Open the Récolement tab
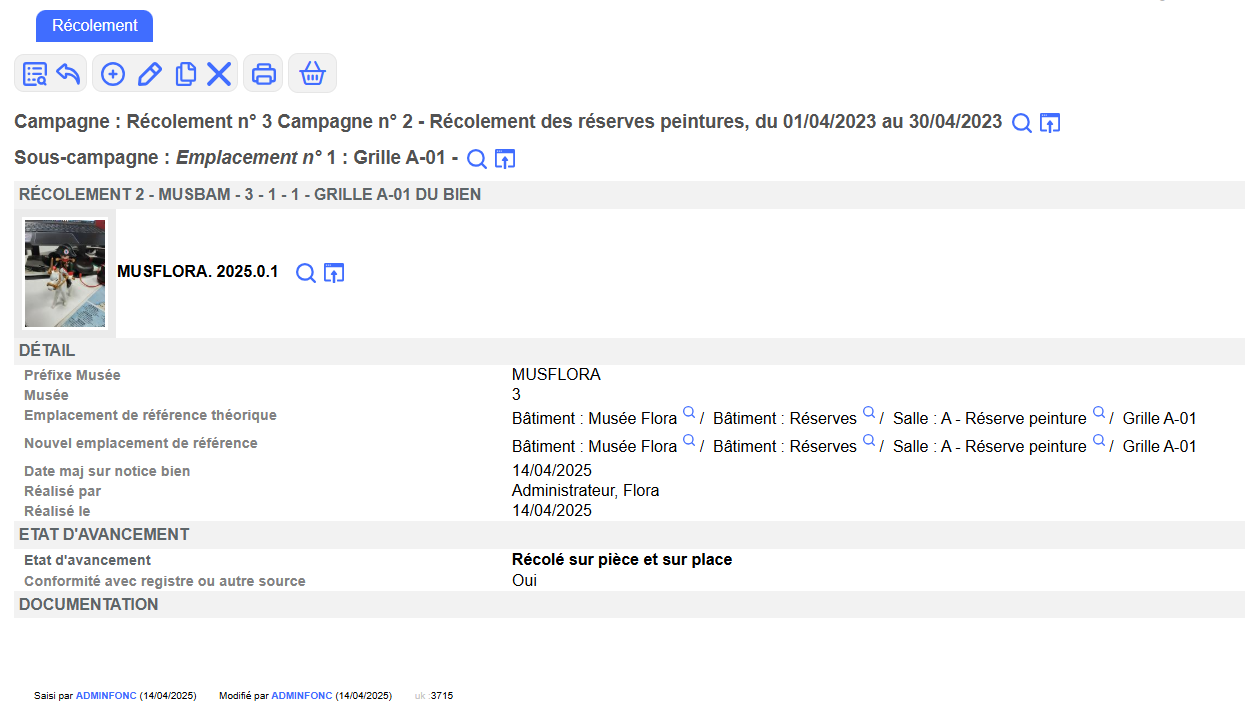Screen dimensions: 1245x725 click(x=94, y=26)
